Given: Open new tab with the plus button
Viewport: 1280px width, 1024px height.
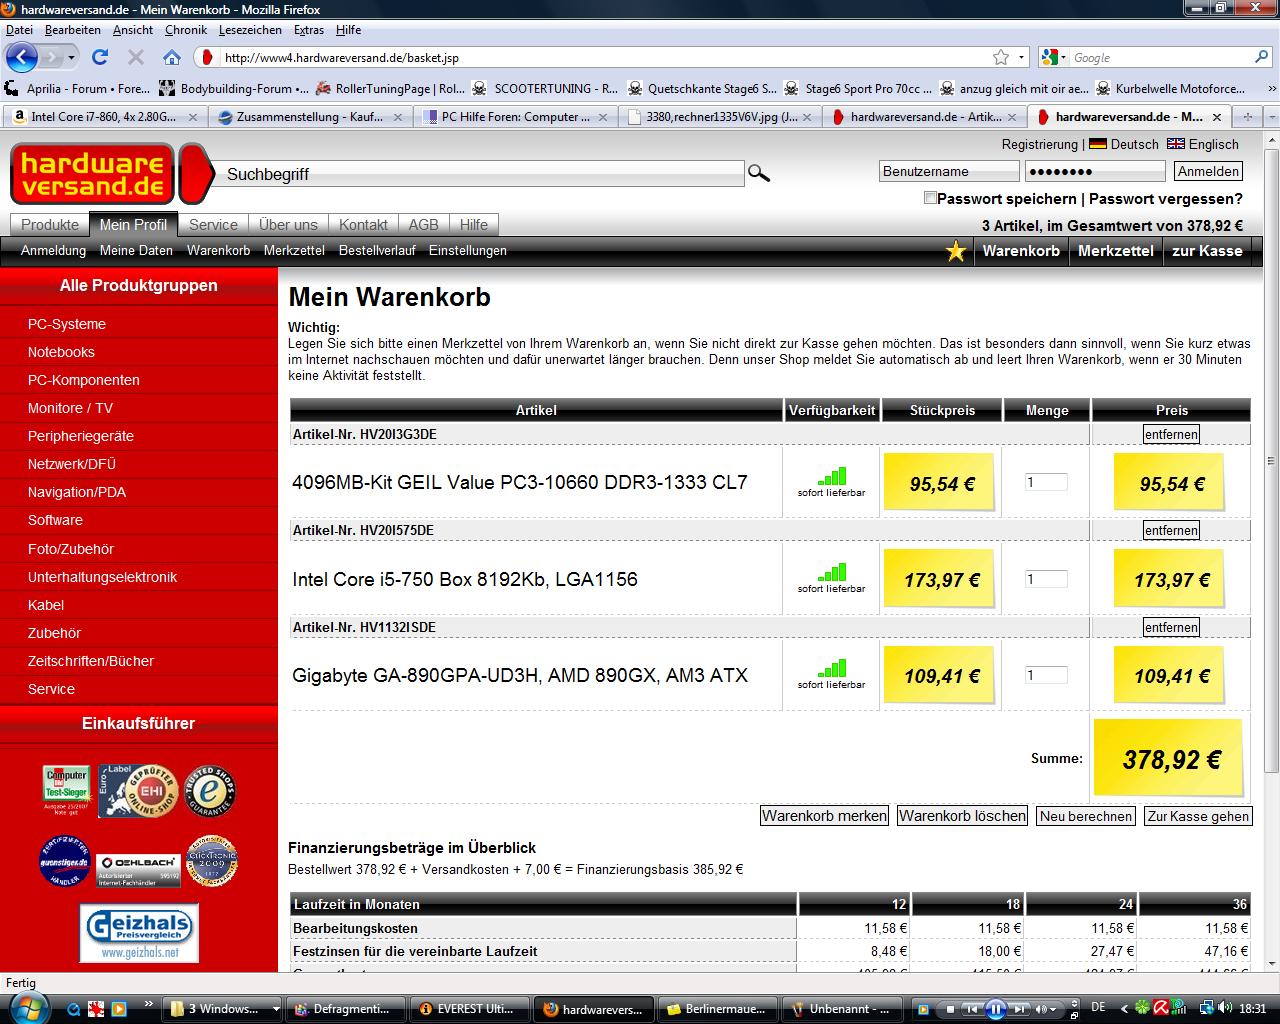Looking at the screenshot, I should point(1247,117).
